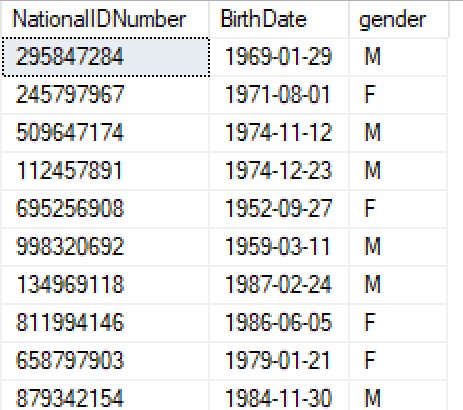Viewport: 463px width, 410px height.
Task: Select cell with ID 295847284
Action: coord(106,57)
